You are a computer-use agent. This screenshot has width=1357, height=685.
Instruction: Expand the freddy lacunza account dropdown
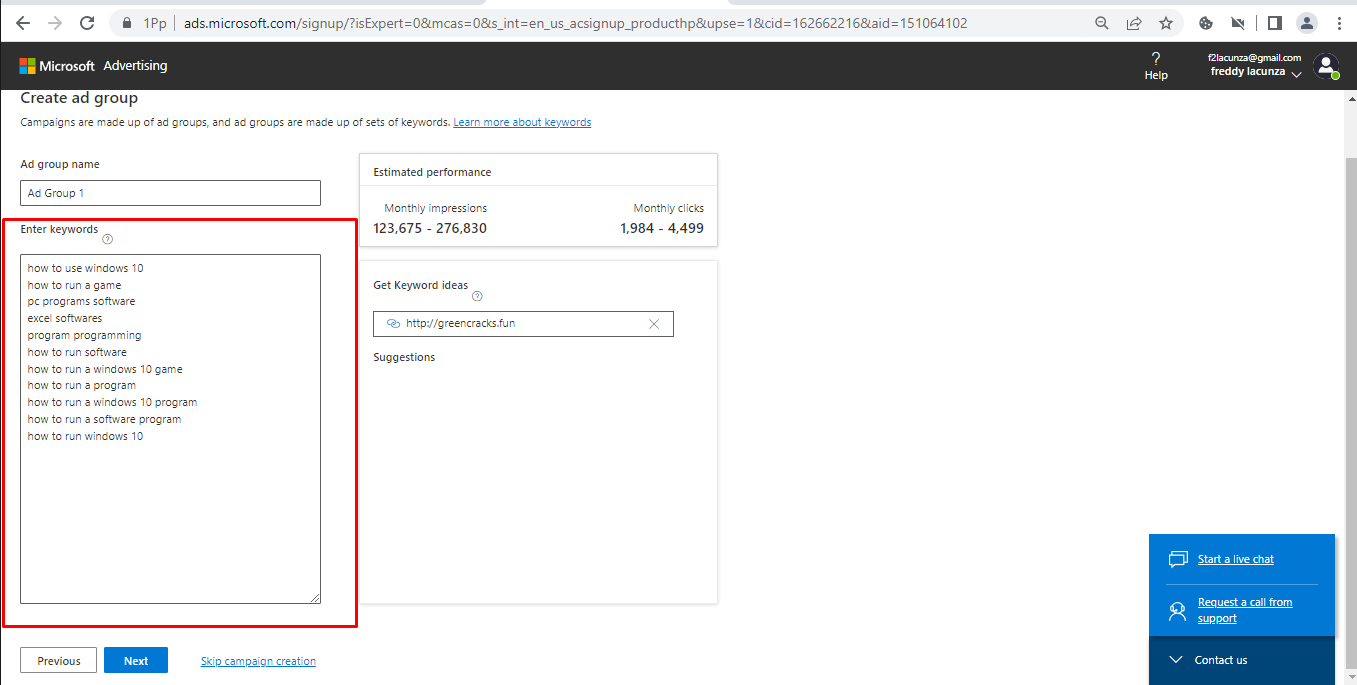tap(1297, 75)
